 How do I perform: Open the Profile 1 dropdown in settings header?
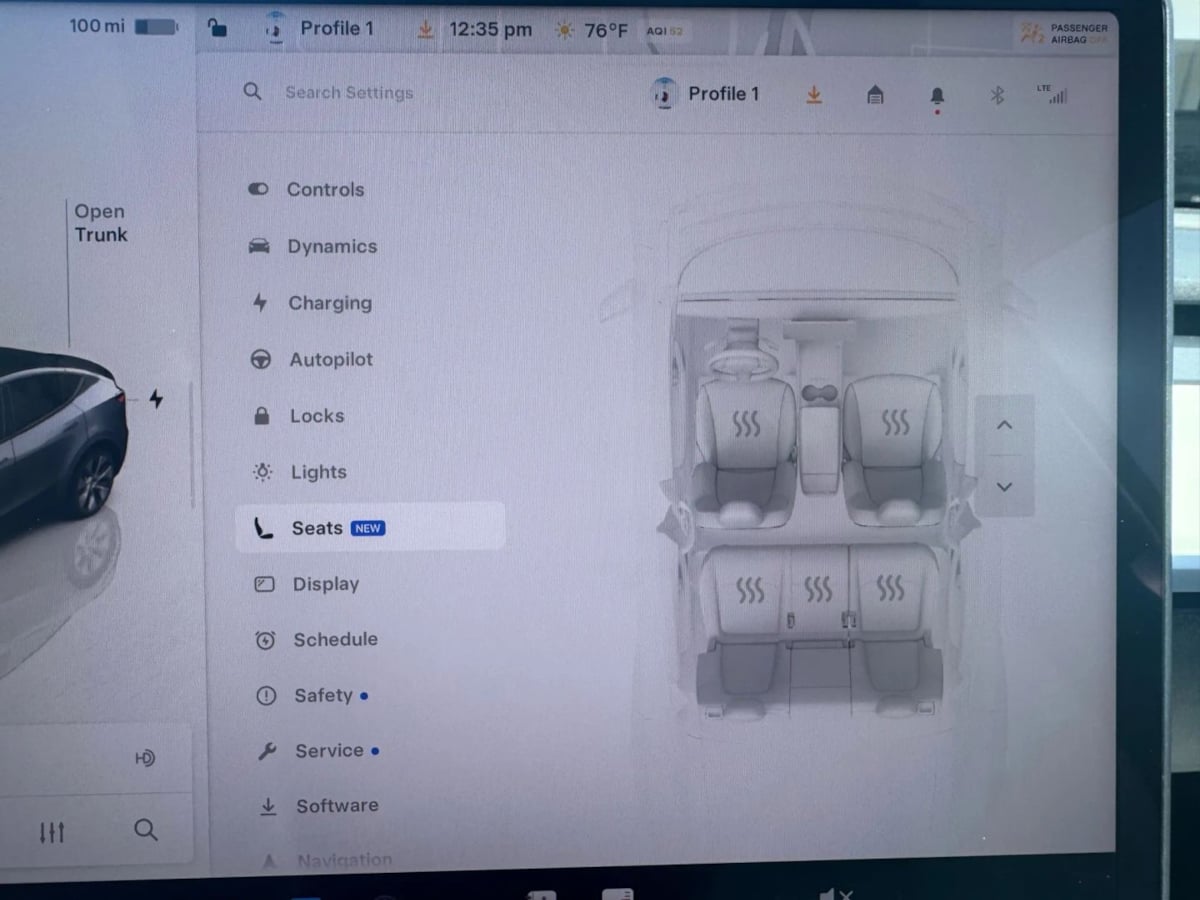pyautogui.click(x=706, y=94)
